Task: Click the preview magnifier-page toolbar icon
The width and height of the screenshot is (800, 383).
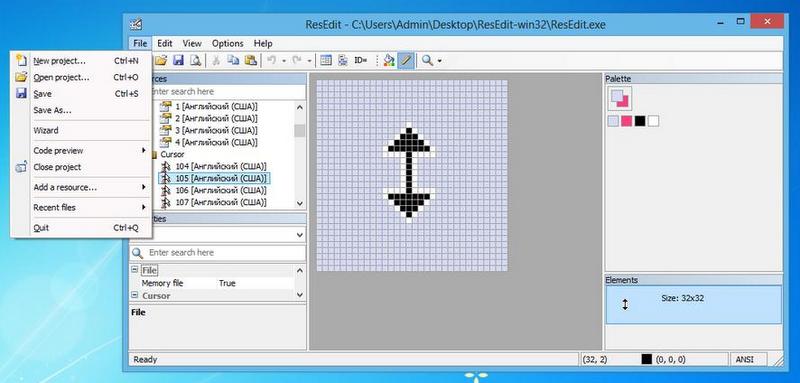Action: 195,60
